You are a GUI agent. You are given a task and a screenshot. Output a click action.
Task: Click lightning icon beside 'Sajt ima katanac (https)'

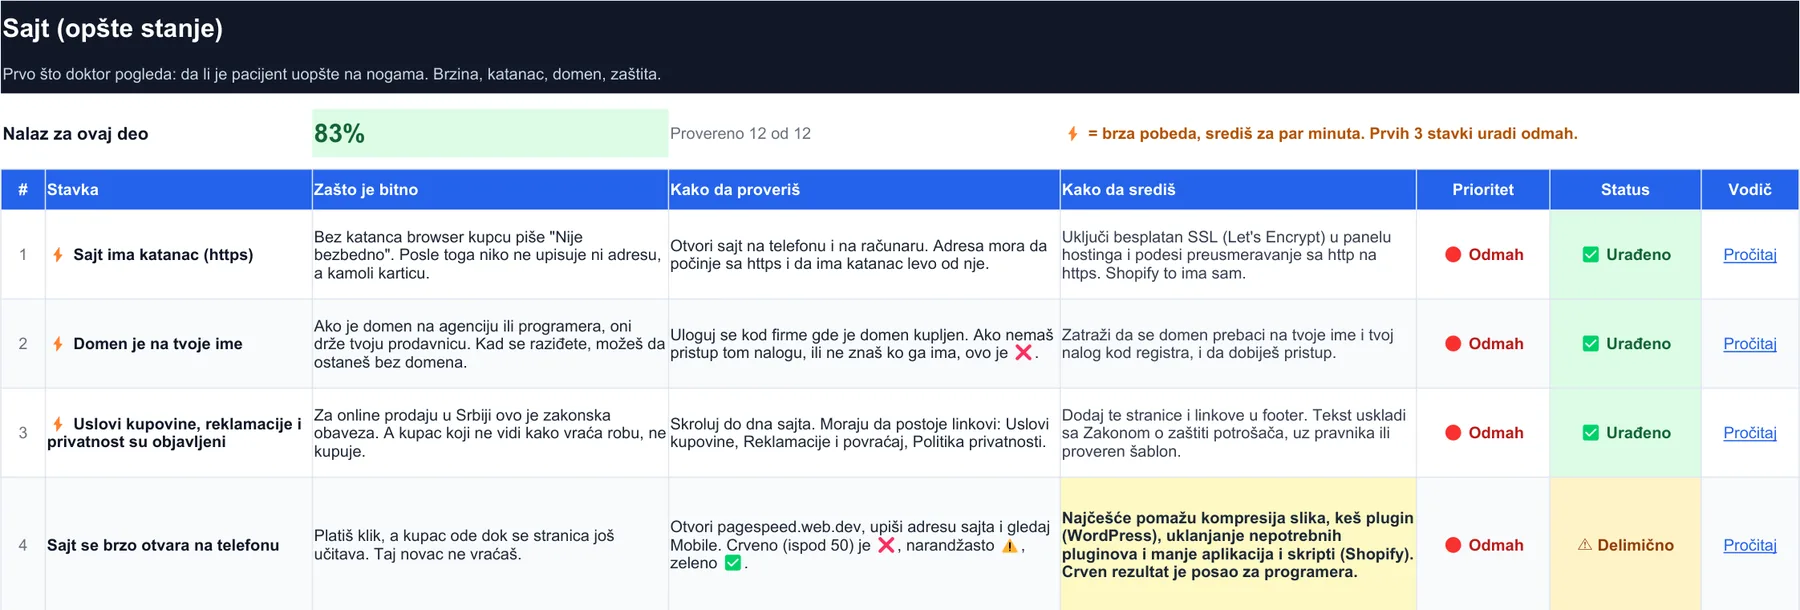pyautogui.click(x=58, y=255)
